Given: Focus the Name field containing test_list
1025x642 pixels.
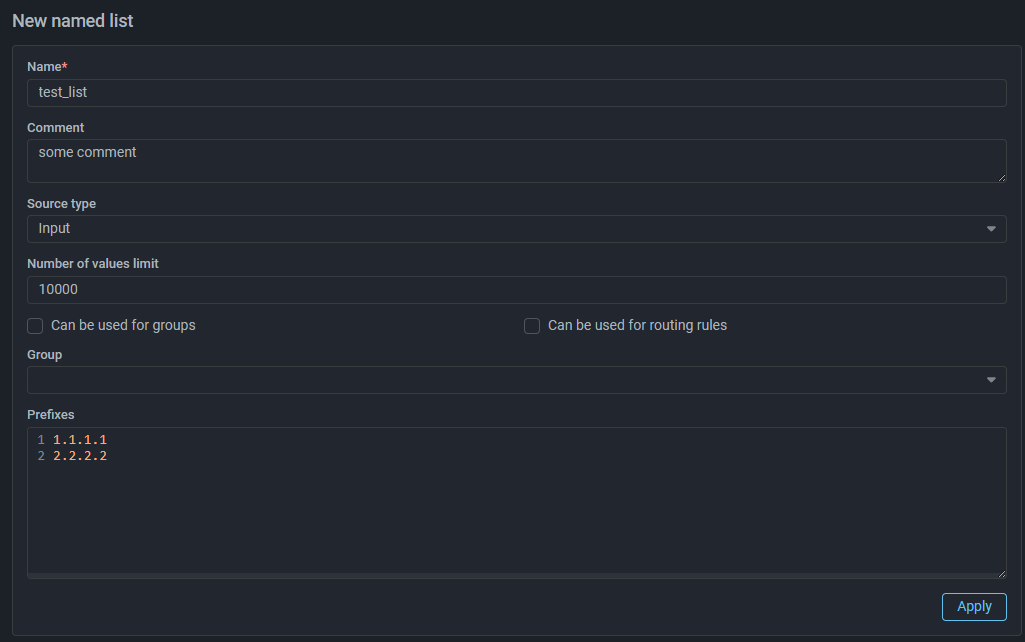Looking at the screenshot, I should point(516,93).
